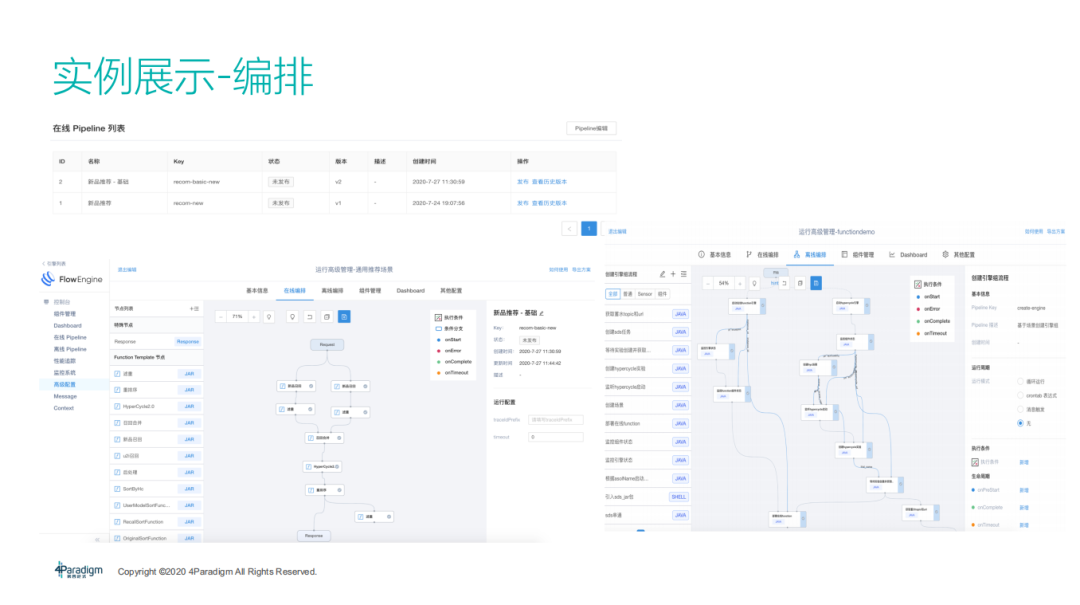Click the Request node on the canvas
Viewport: 1080px width, 605px height.
coord(327,345)
